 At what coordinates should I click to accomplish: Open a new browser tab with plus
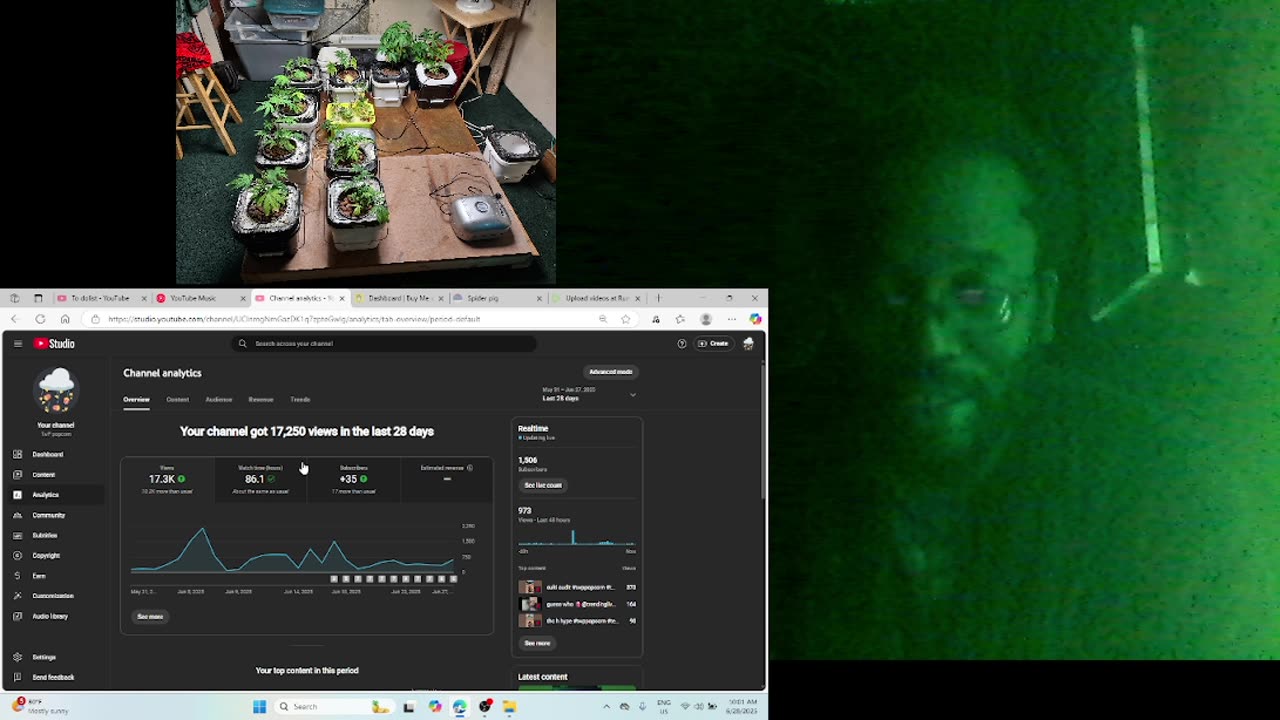pyautogui.click(x=658, y=298)
